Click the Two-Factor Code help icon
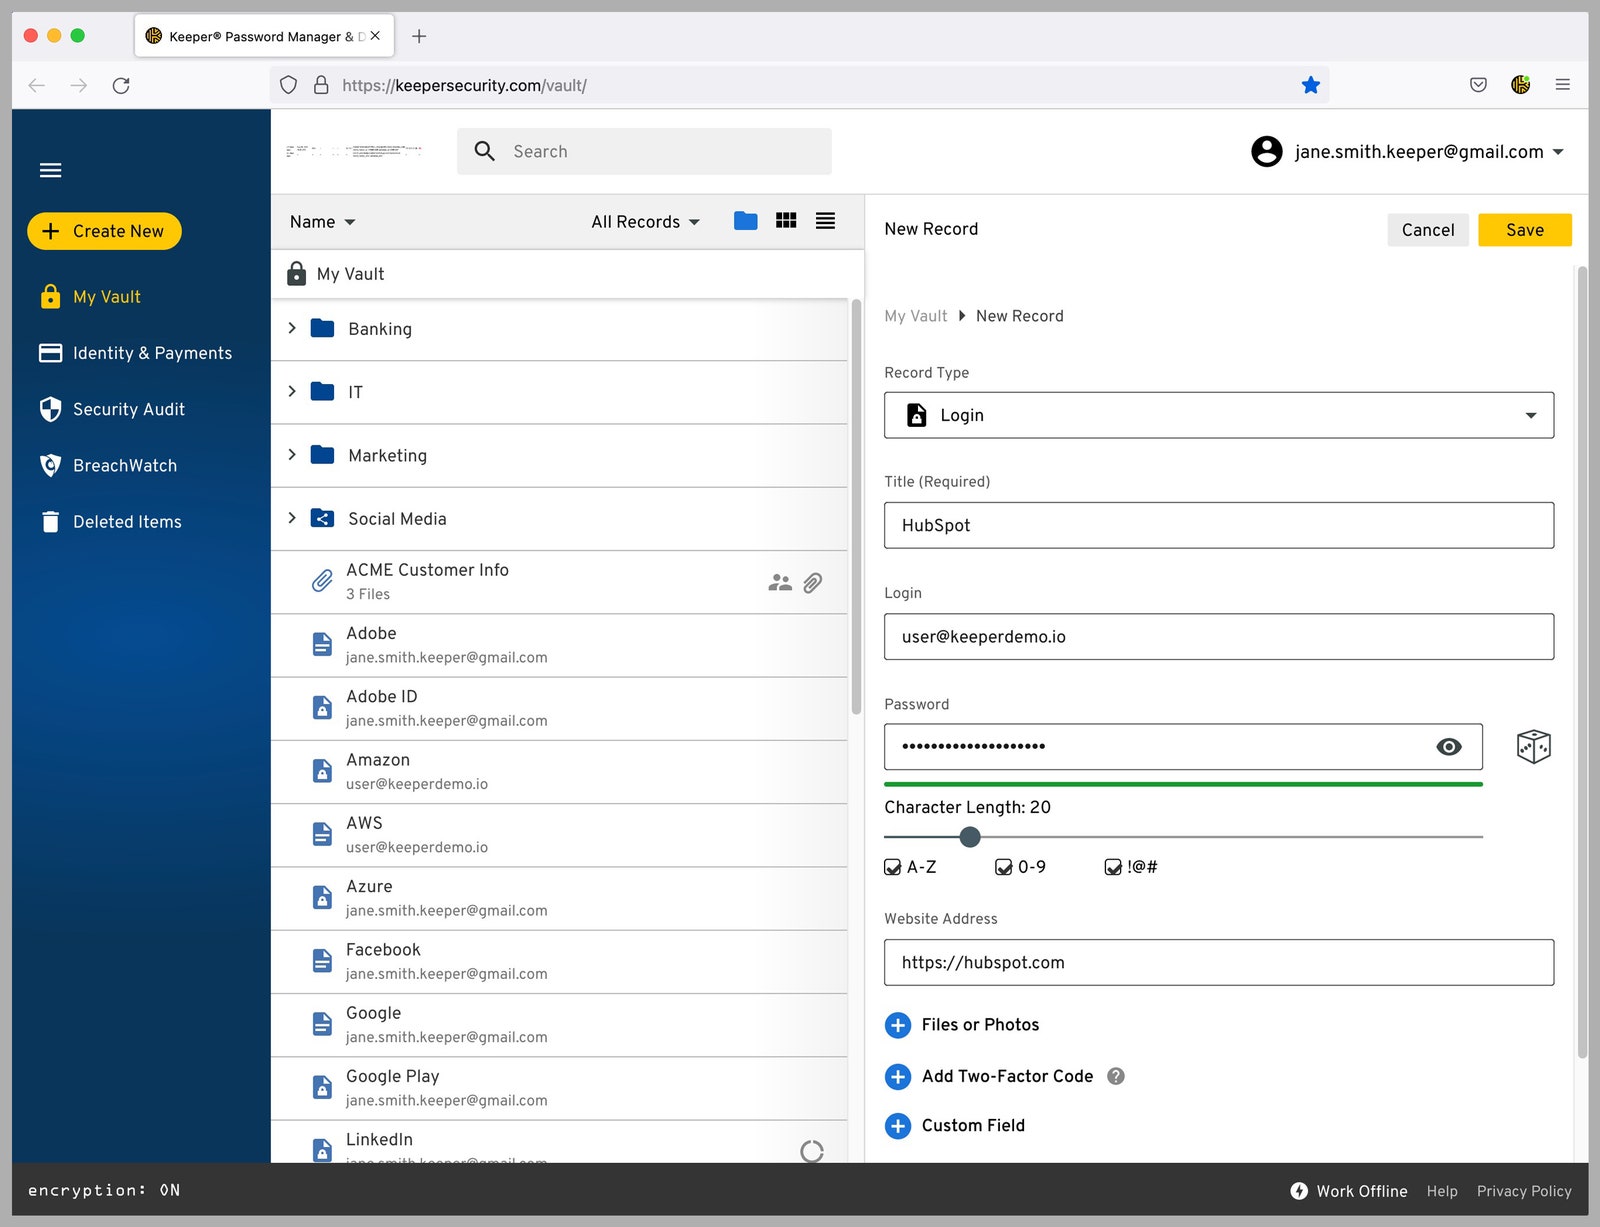 point(1116,1076)
